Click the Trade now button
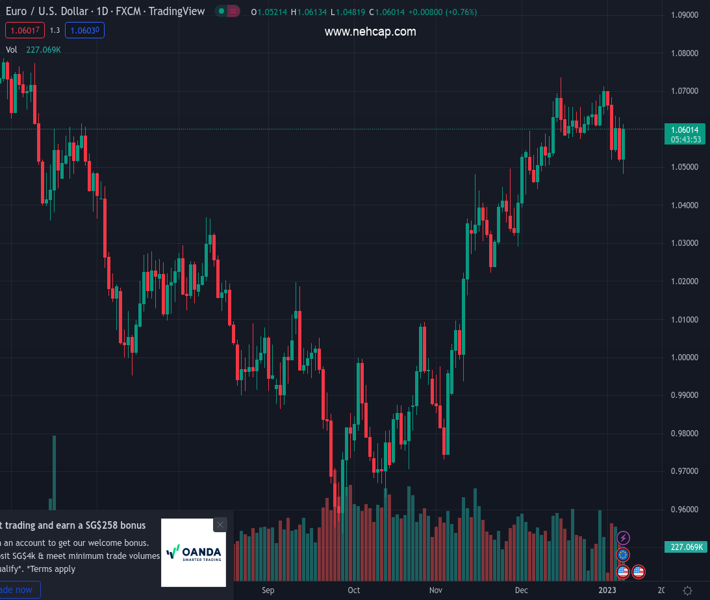This screenshot has width=710, height=600. (18, 590)
